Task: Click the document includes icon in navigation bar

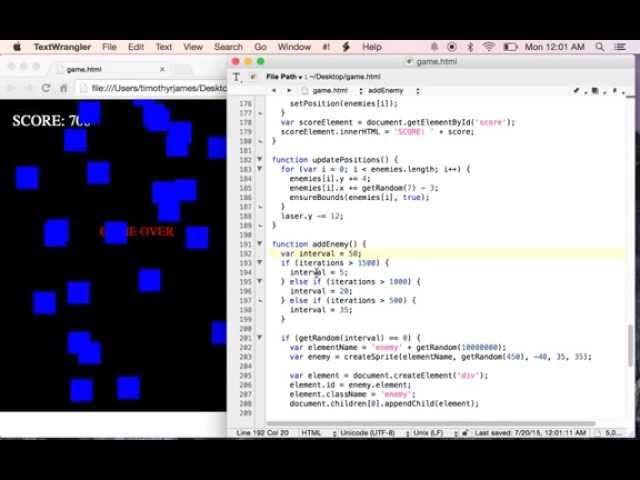Action: (597, 91)
